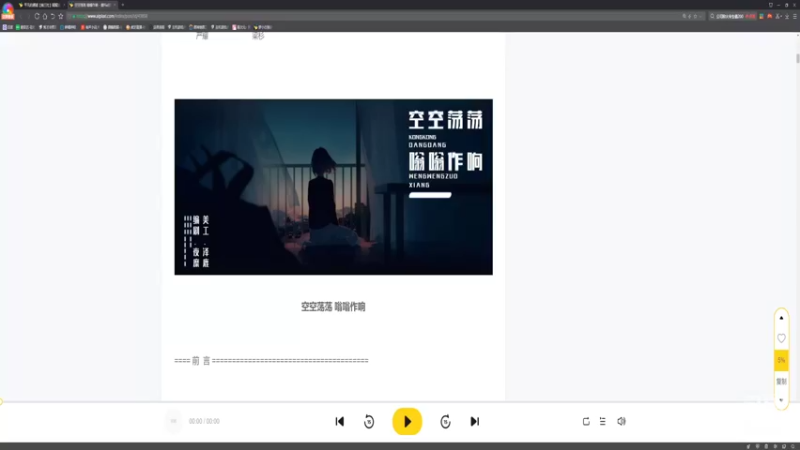Click the bookmark star icon beside address bar
Viewport: 800px width, 450px height.
pyautogui.click(x=61, y=16)
